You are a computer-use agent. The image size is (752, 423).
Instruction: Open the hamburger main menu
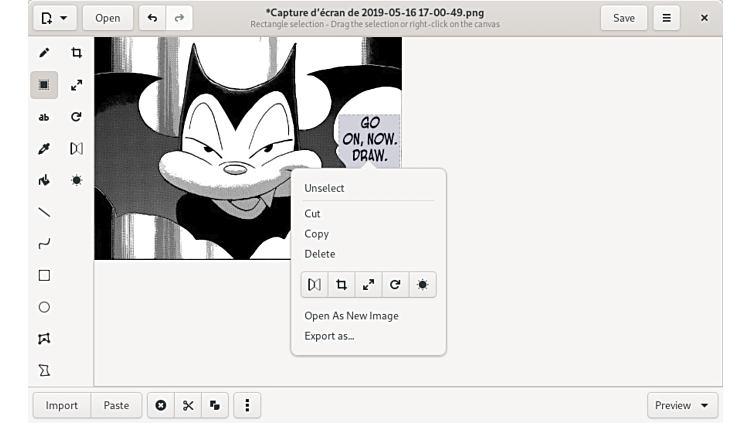(x=666, y=18)
